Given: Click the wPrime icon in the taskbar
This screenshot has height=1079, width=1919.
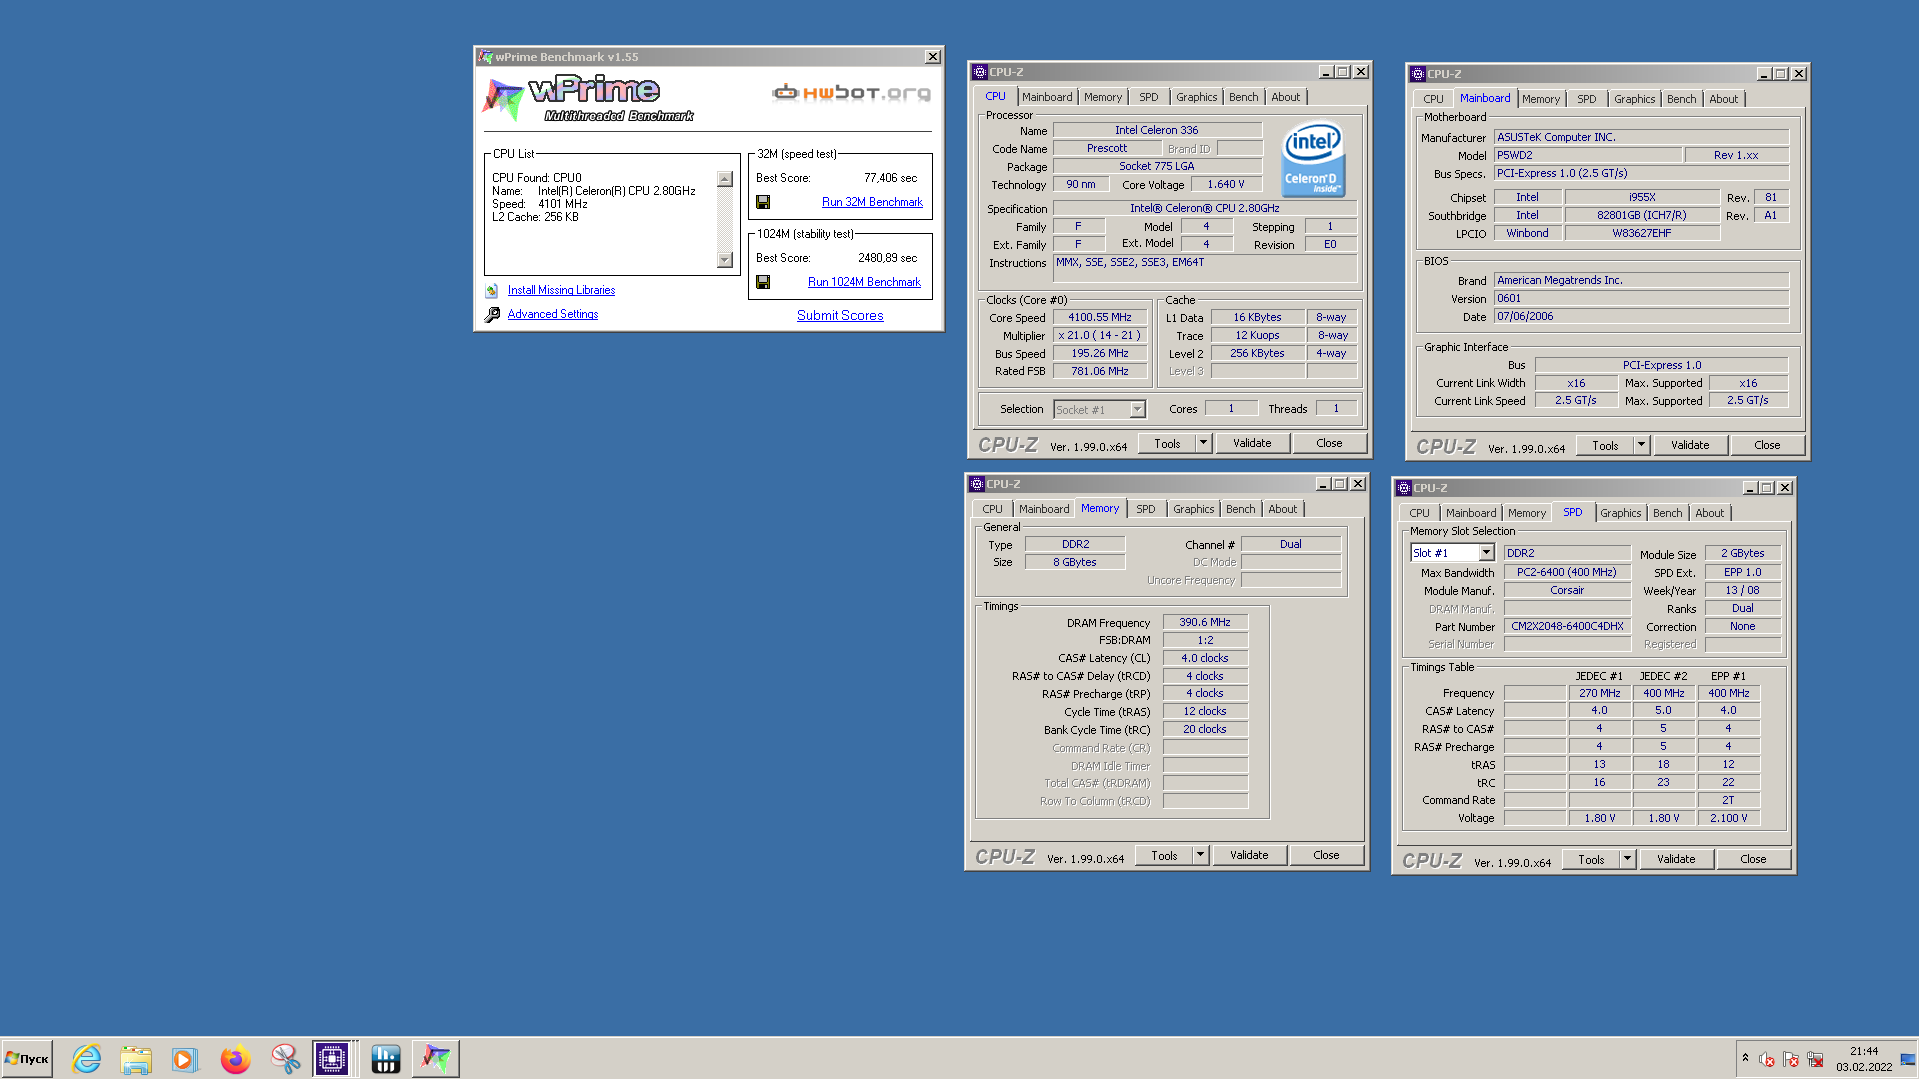Looking at the screenshot, I should [435, 1058].
